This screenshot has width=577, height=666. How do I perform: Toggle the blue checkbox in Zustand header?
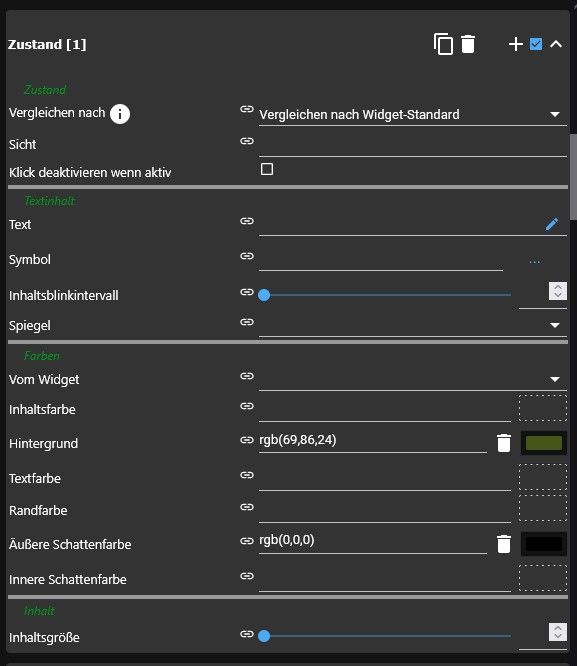click(x=536, y=44)
